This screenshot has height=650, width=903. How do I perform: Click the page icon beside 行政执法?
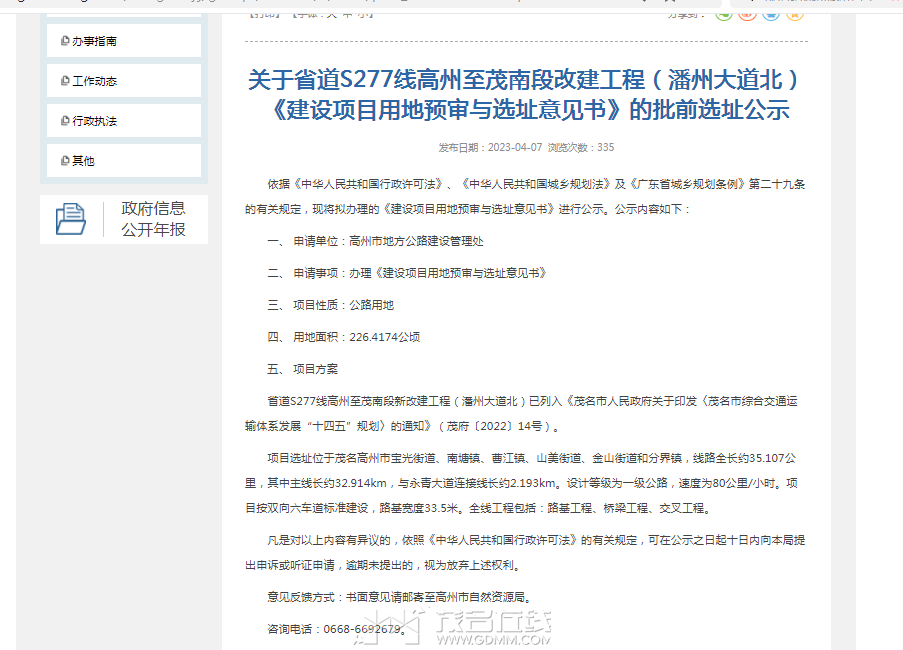point(65,121)
